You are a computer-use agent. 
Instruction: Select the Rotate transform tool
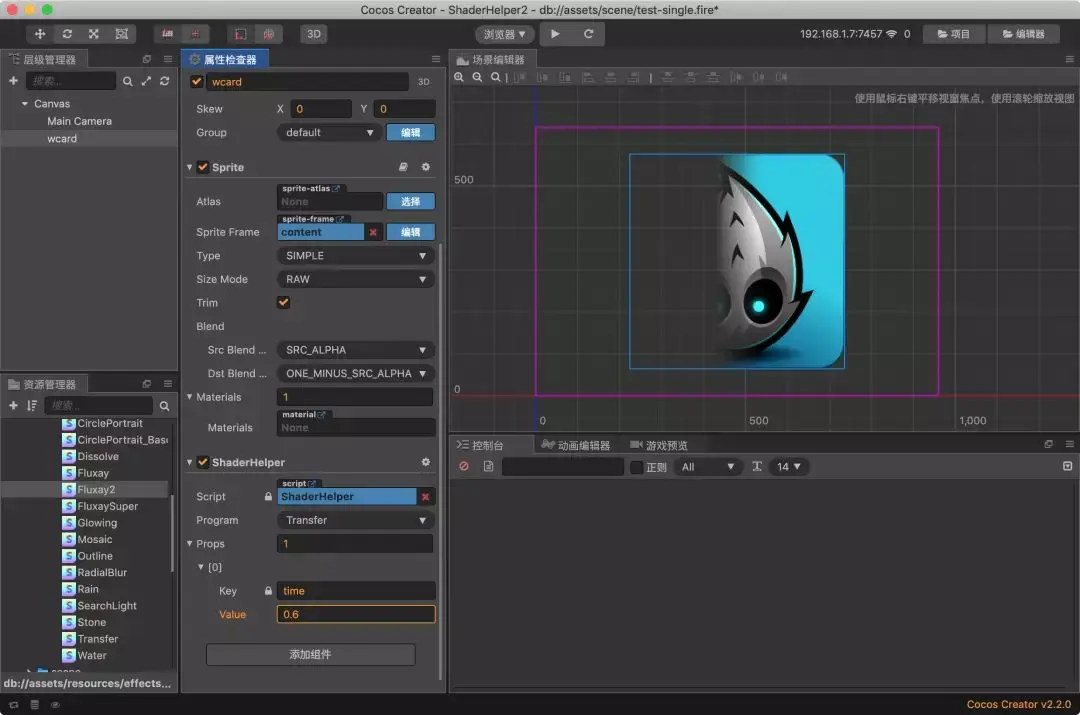point(67,34)
